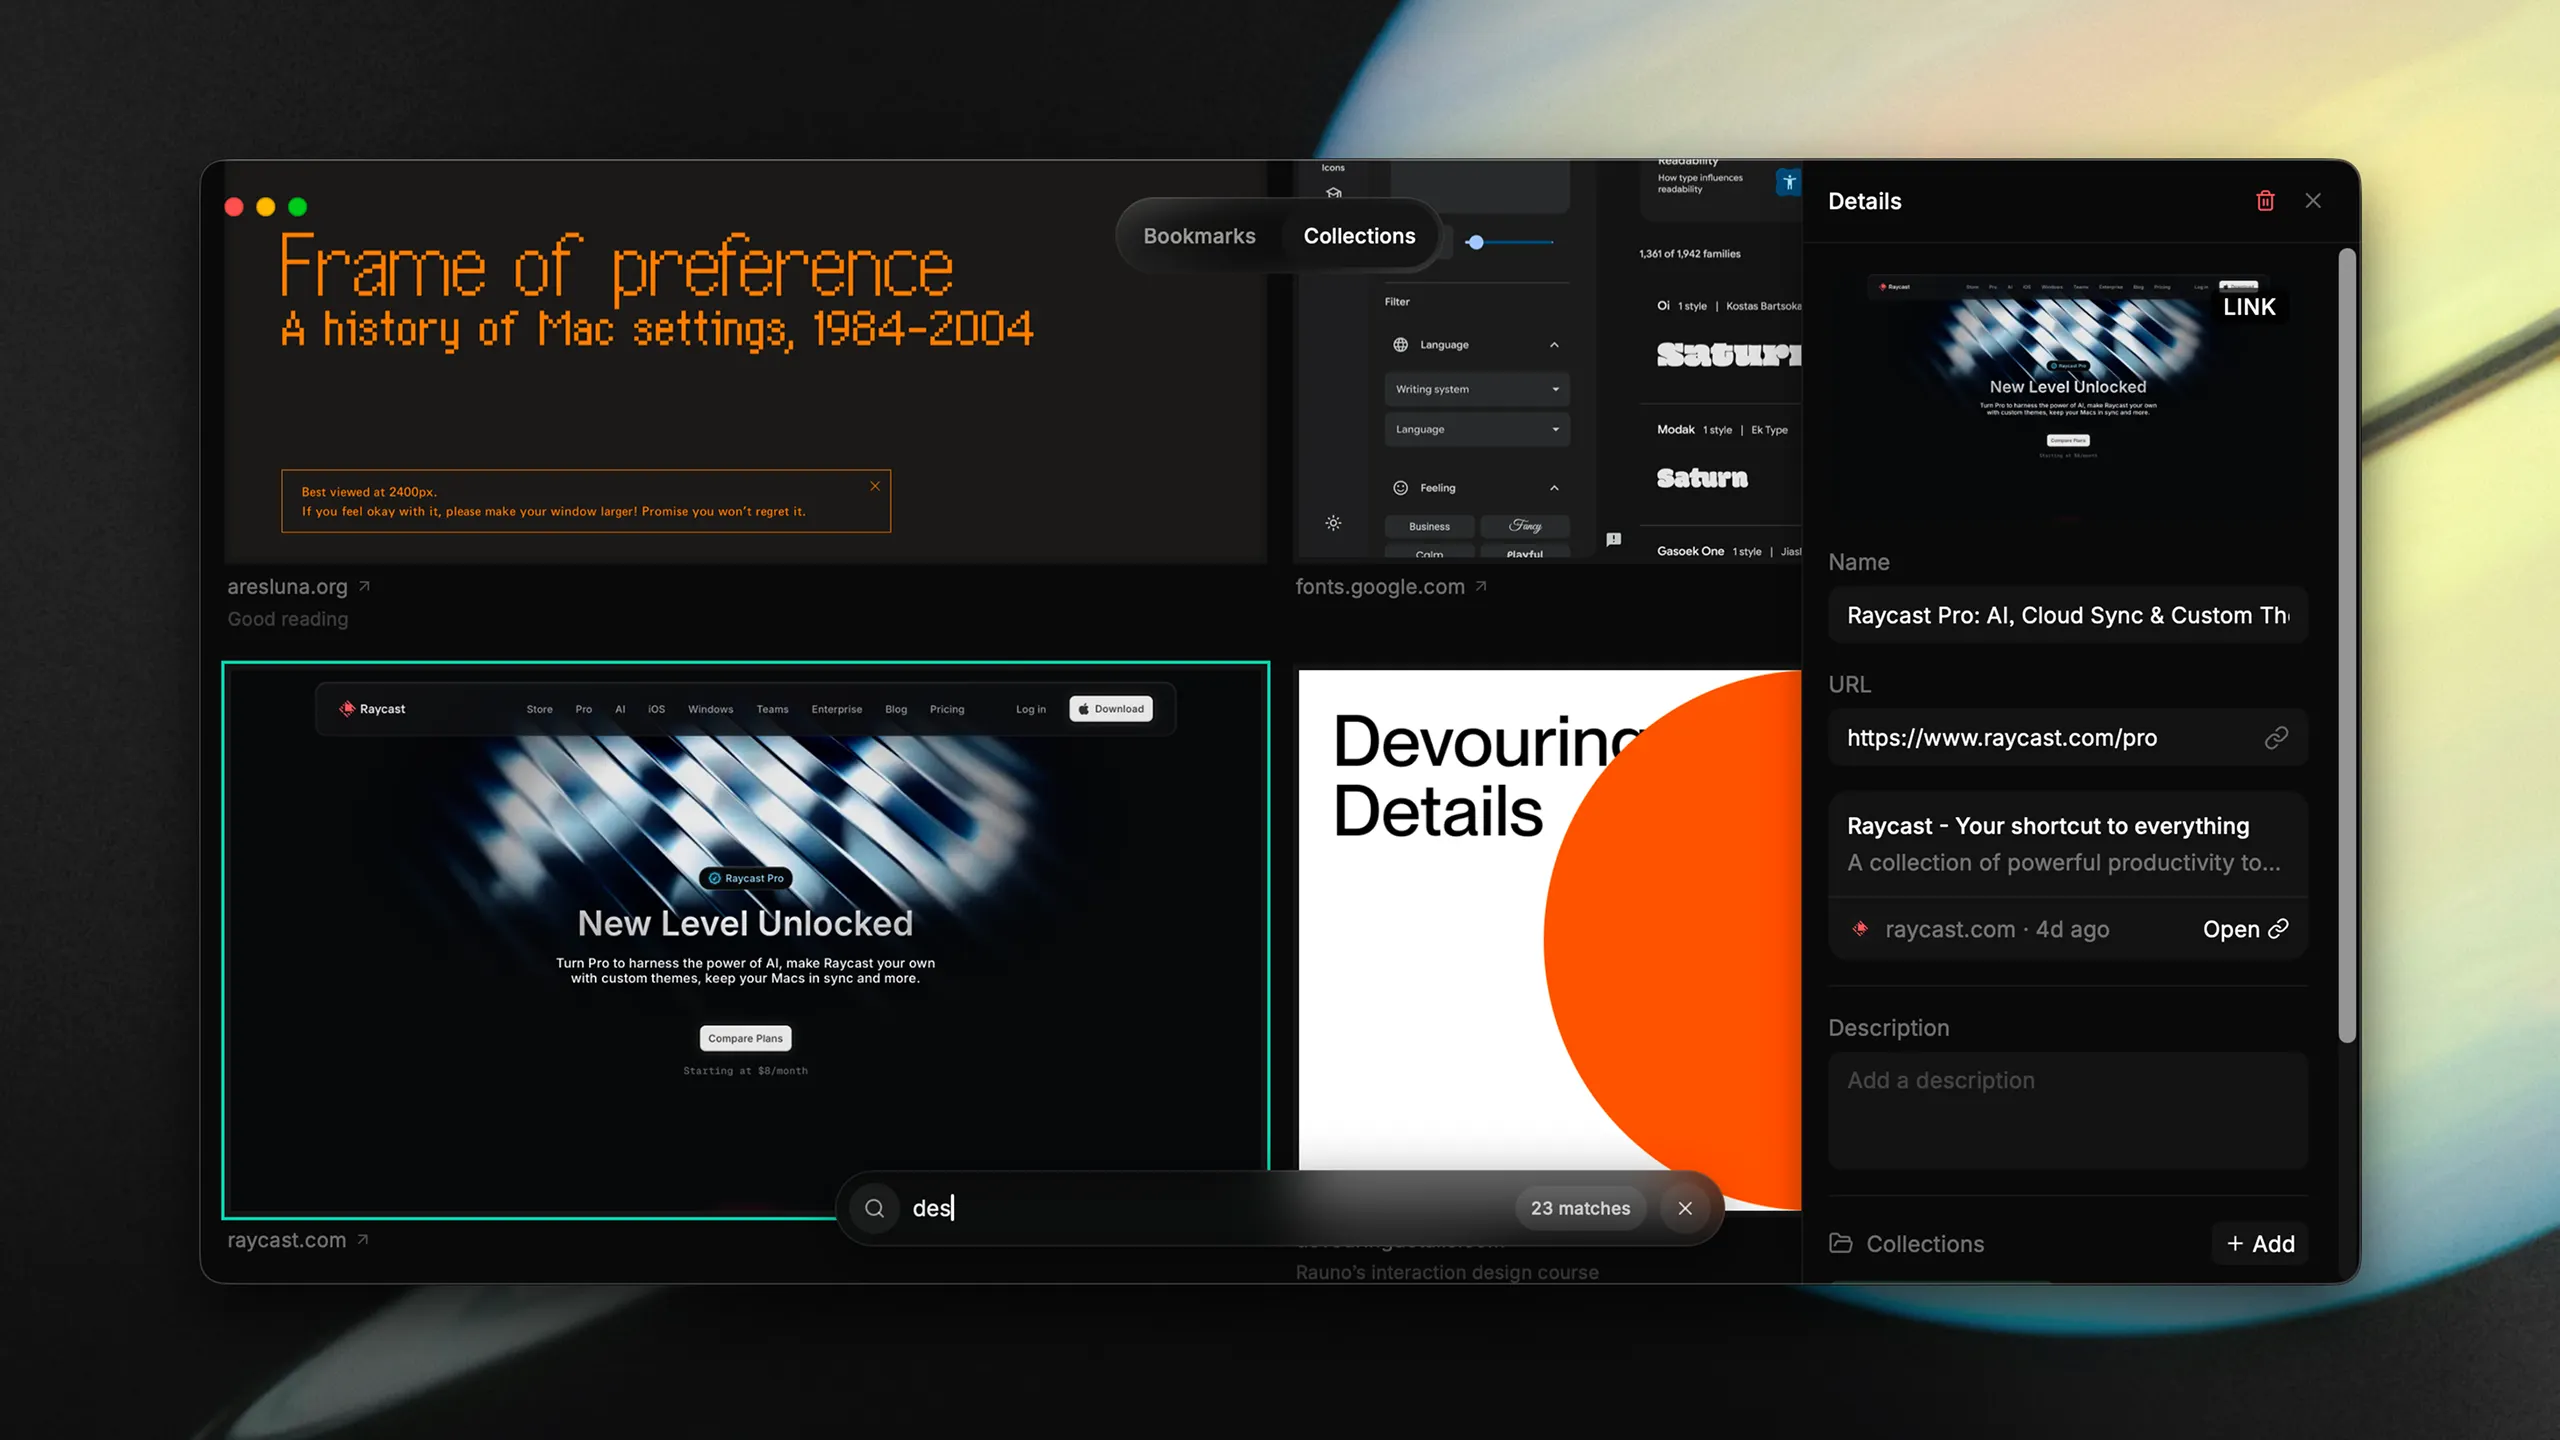
Task: Click the 'Add a description' text area
Action: [x=2068, y=1110]
